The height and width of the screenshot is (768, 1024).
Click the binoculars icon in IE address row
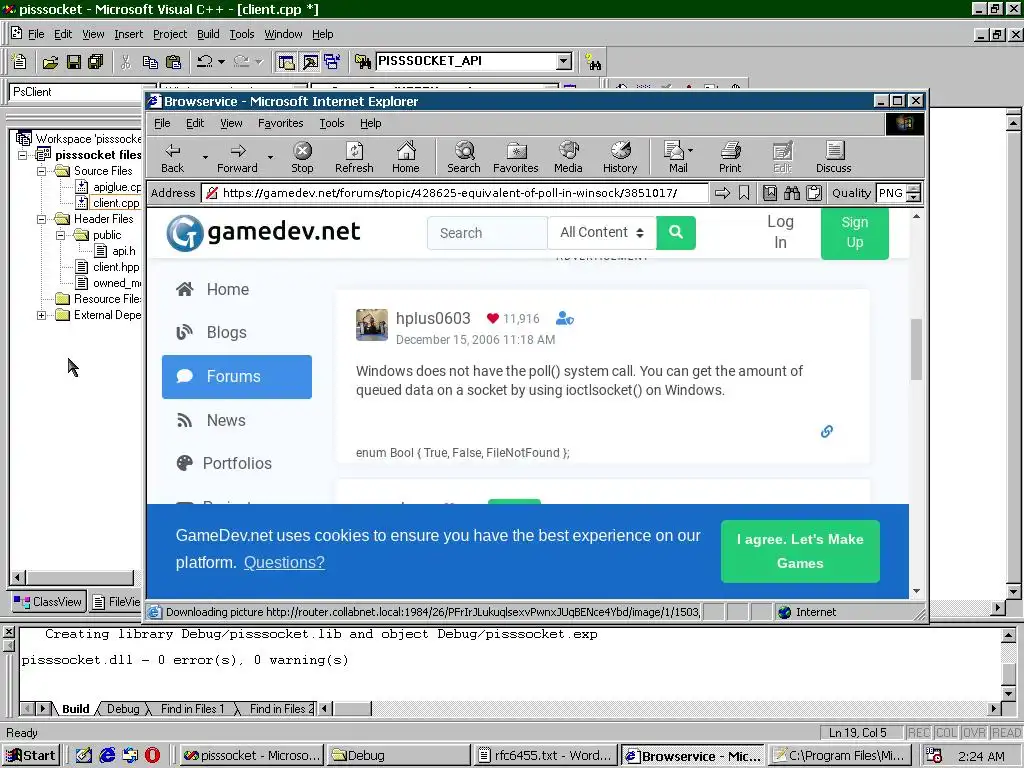click(x=792, y=193)
